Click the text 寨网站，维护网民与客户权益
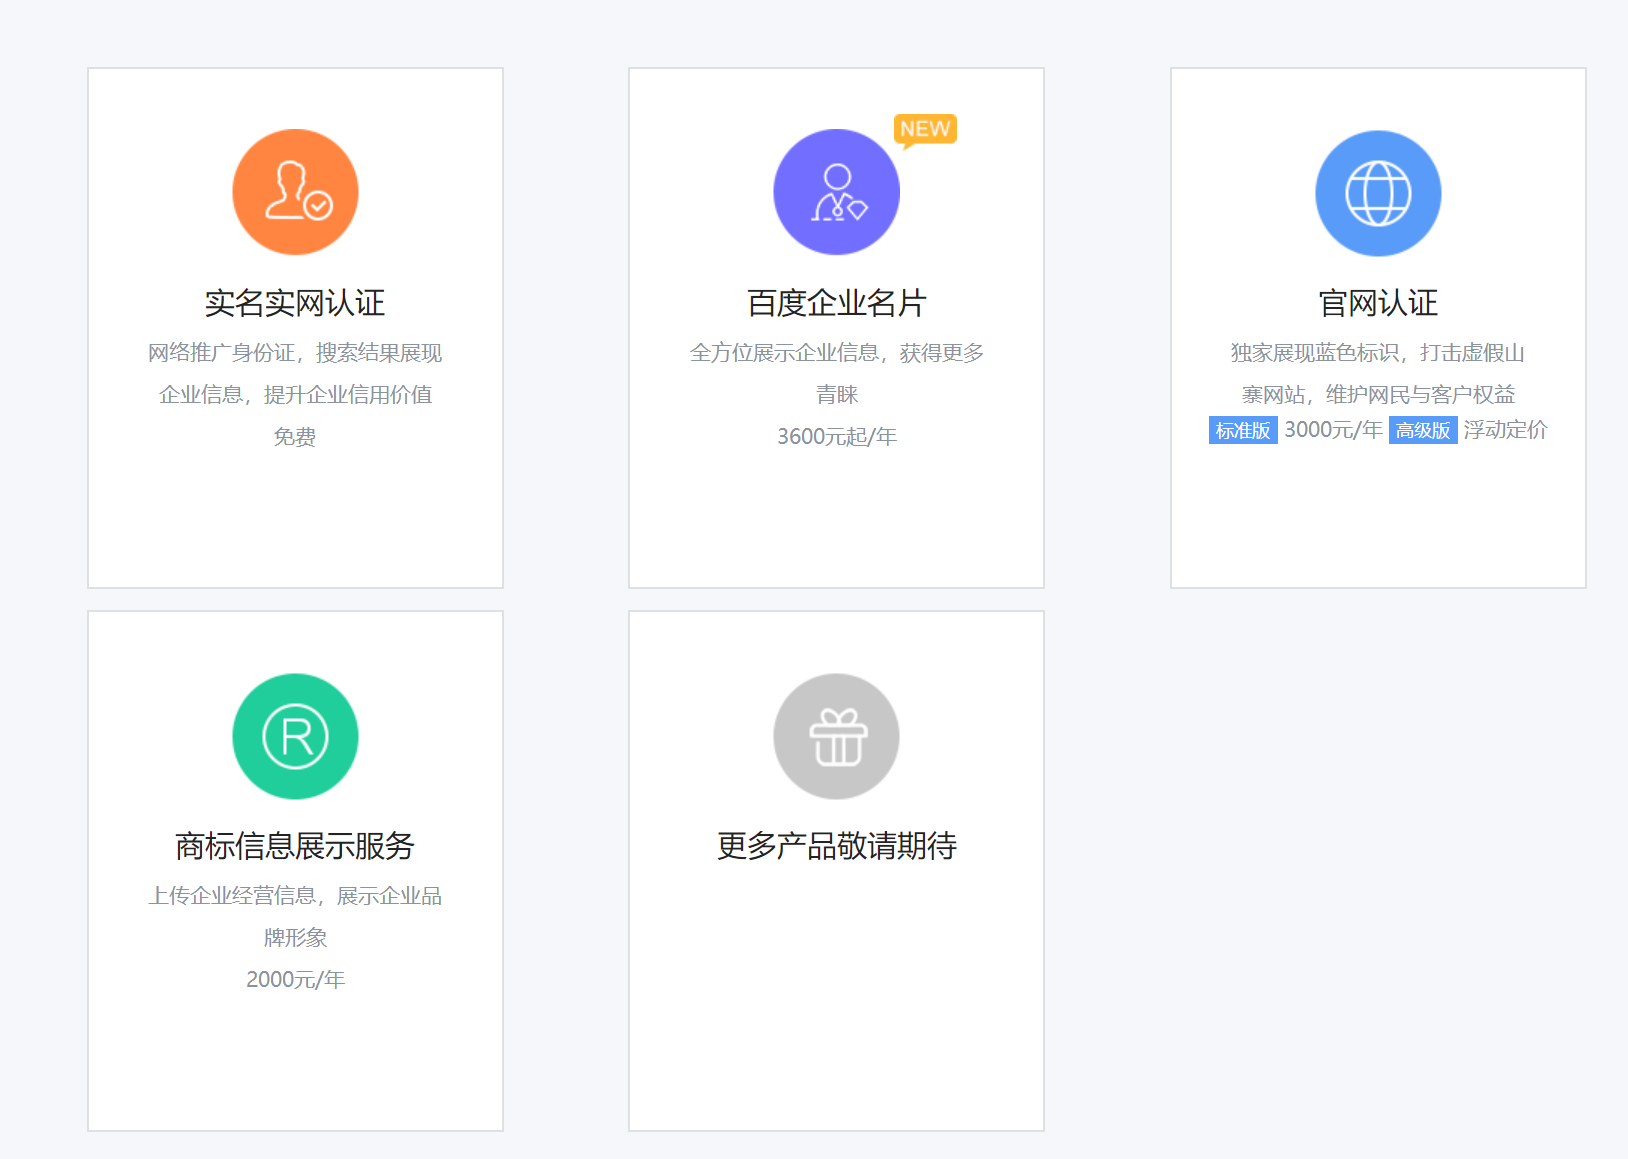1628x1159 pixels. coord(1378,395)
